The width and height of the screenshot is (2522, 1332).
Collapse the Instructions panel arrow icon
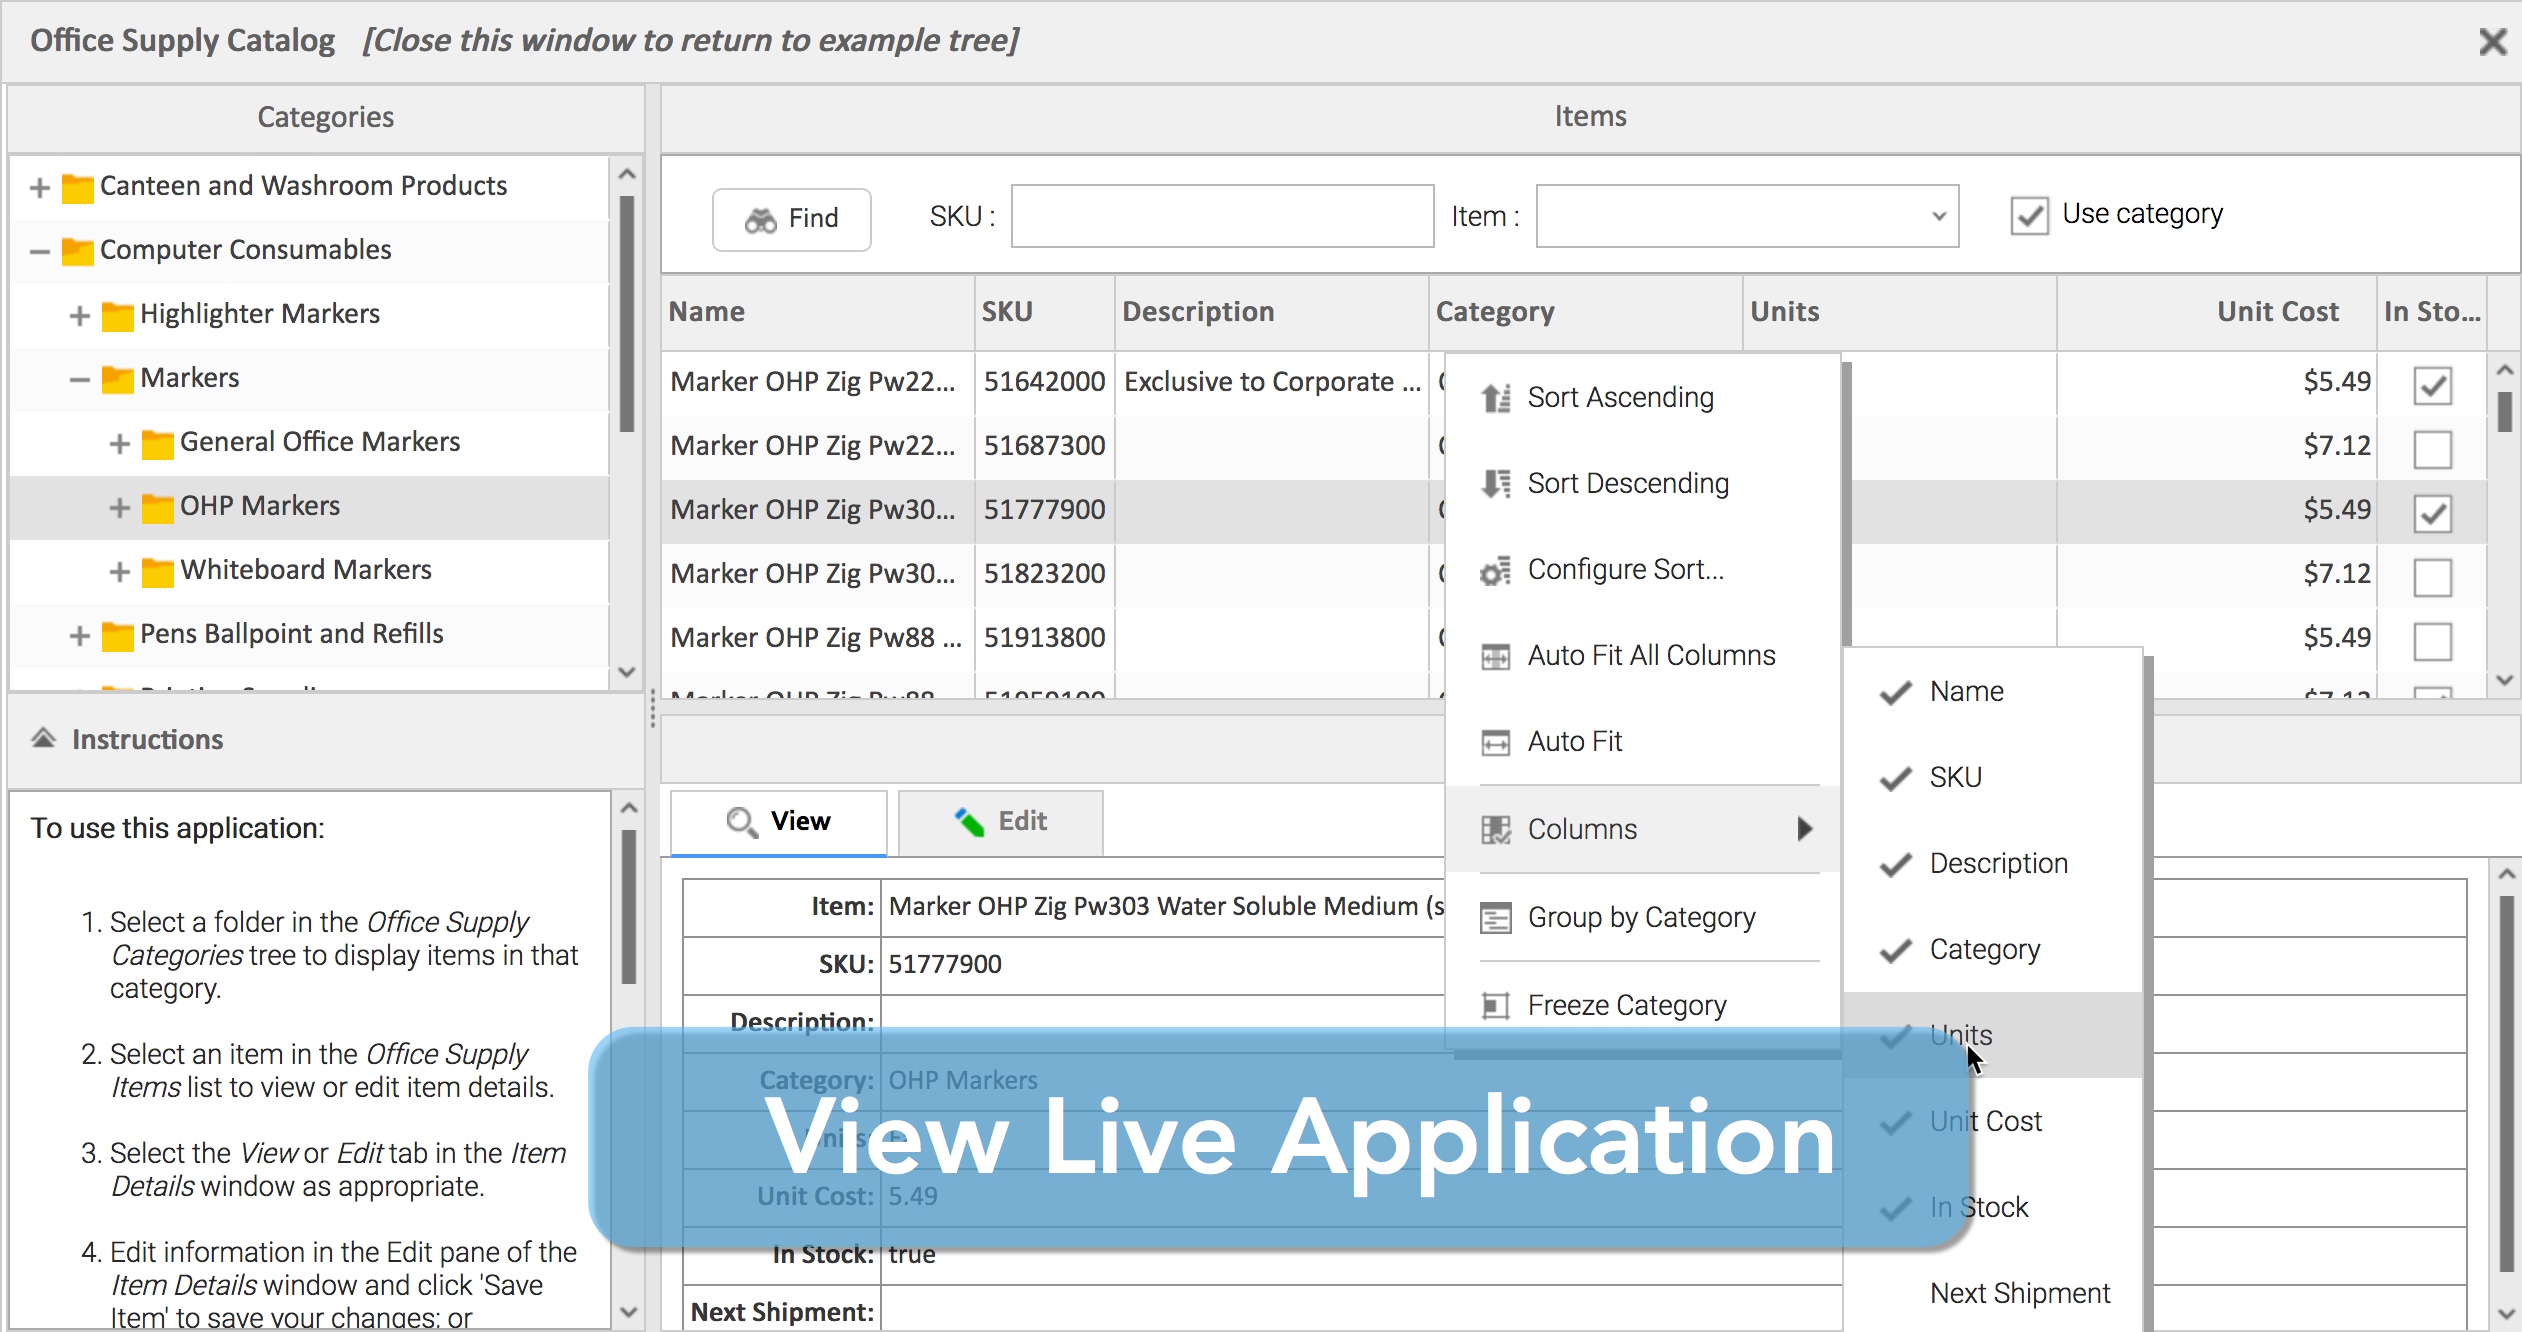point(43,739)
